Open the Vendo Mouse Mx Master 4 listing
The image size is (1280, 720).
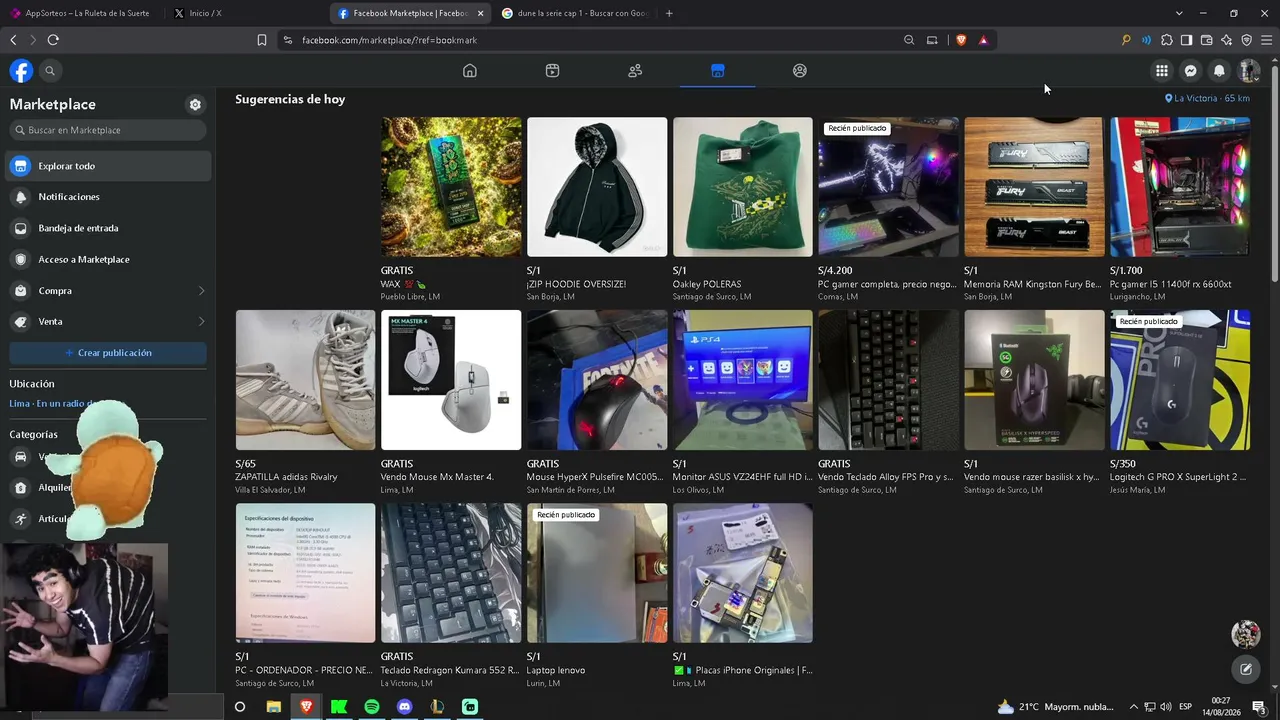[x=451, y=380]
